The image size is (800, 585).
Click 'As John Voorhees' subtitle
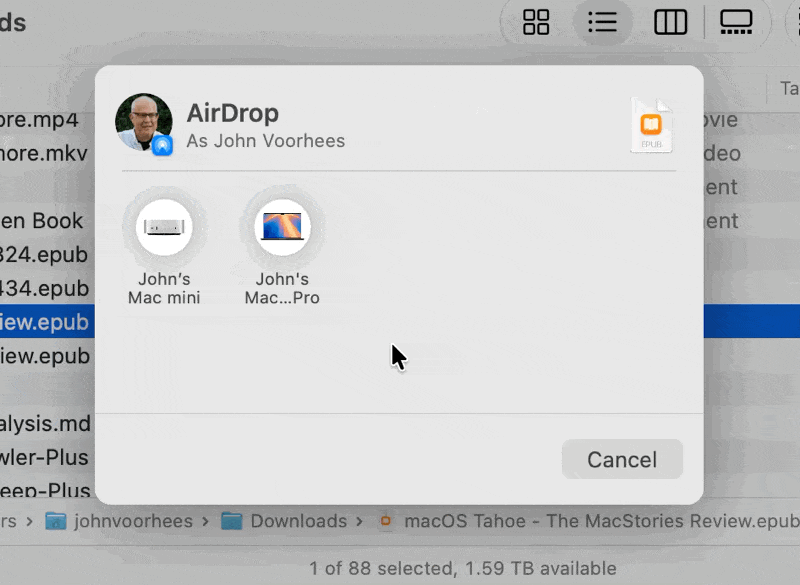pos(266,141)
